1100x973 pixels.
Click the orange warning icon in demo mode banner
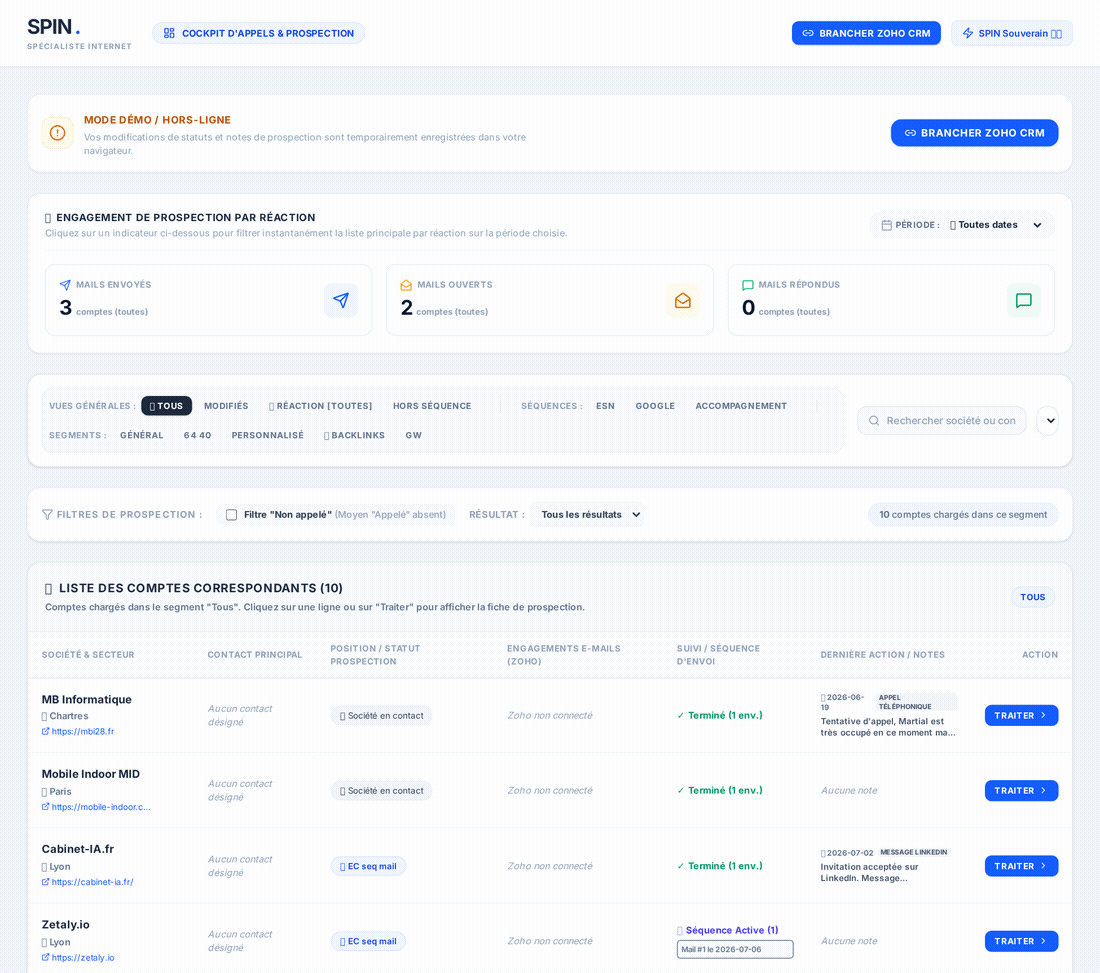(58, 133)
